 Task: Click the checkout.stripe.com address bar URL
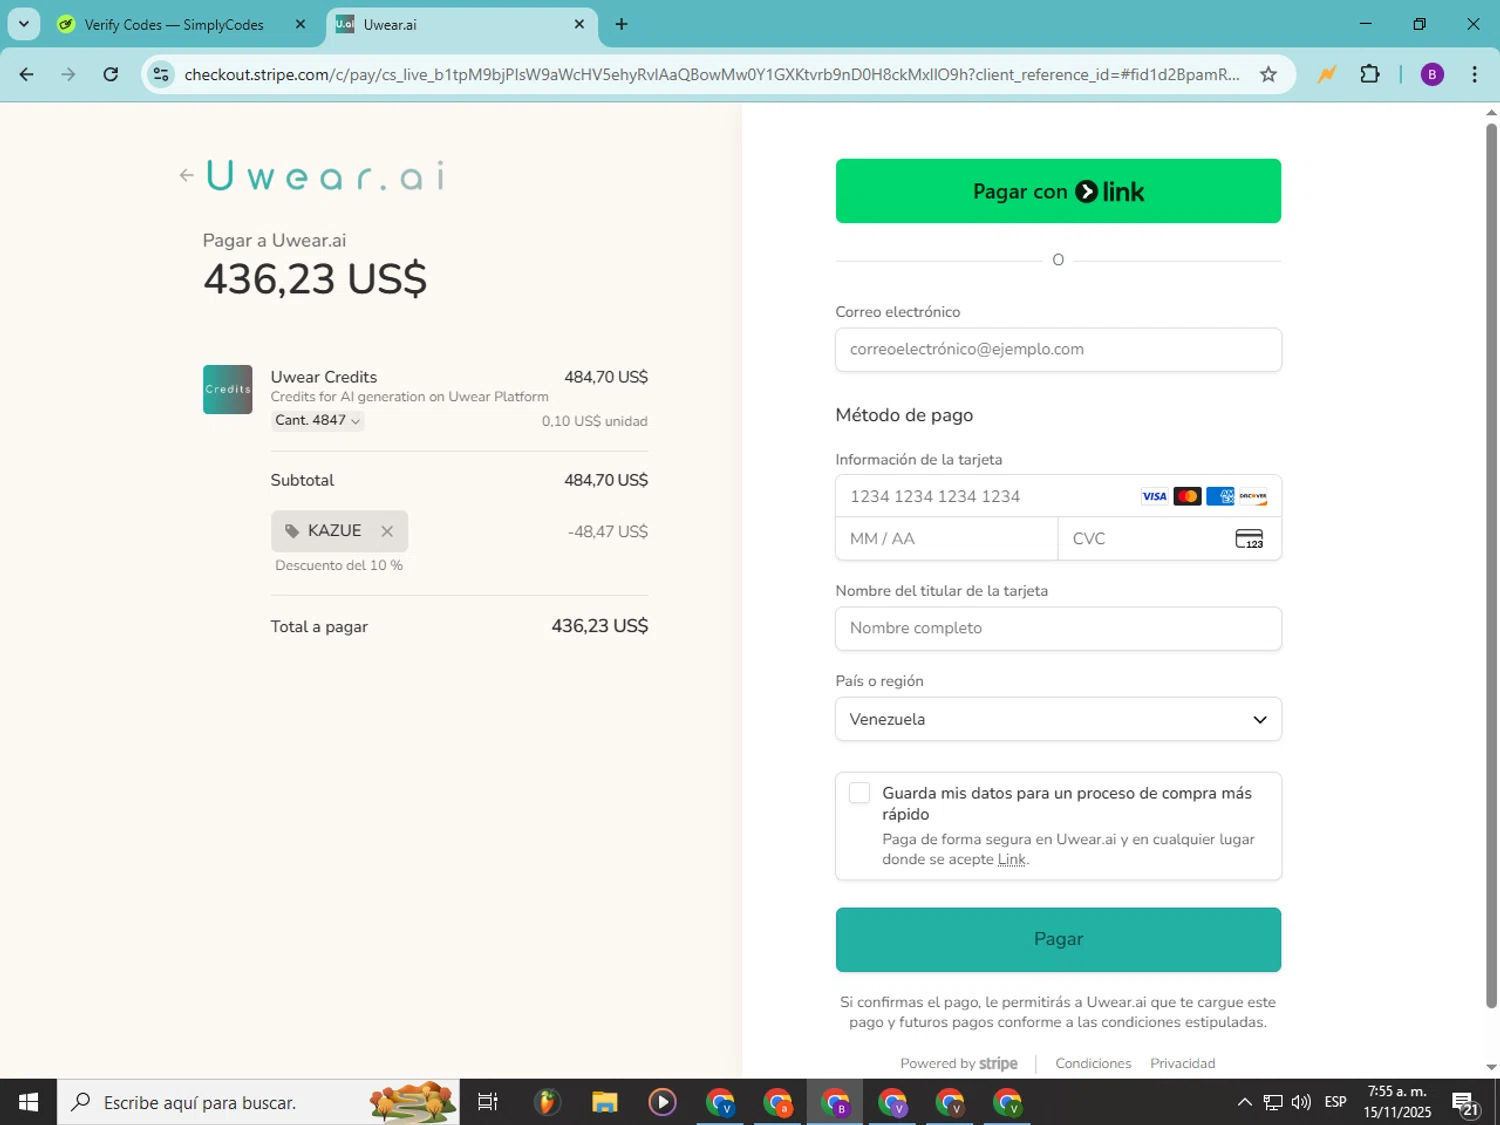pos(711,75)
